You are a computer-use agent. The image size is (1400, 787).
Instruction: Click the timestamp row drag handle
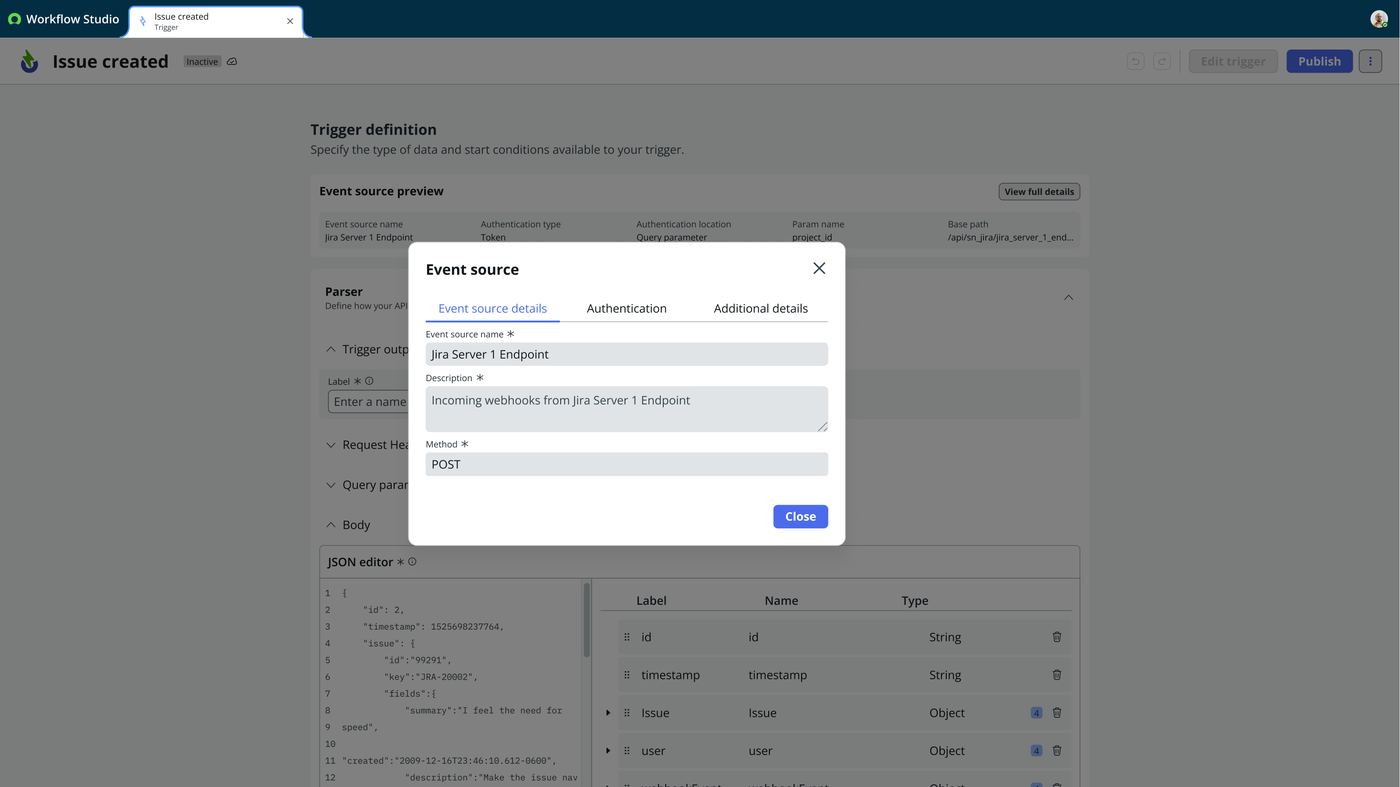tap(627, 675)
